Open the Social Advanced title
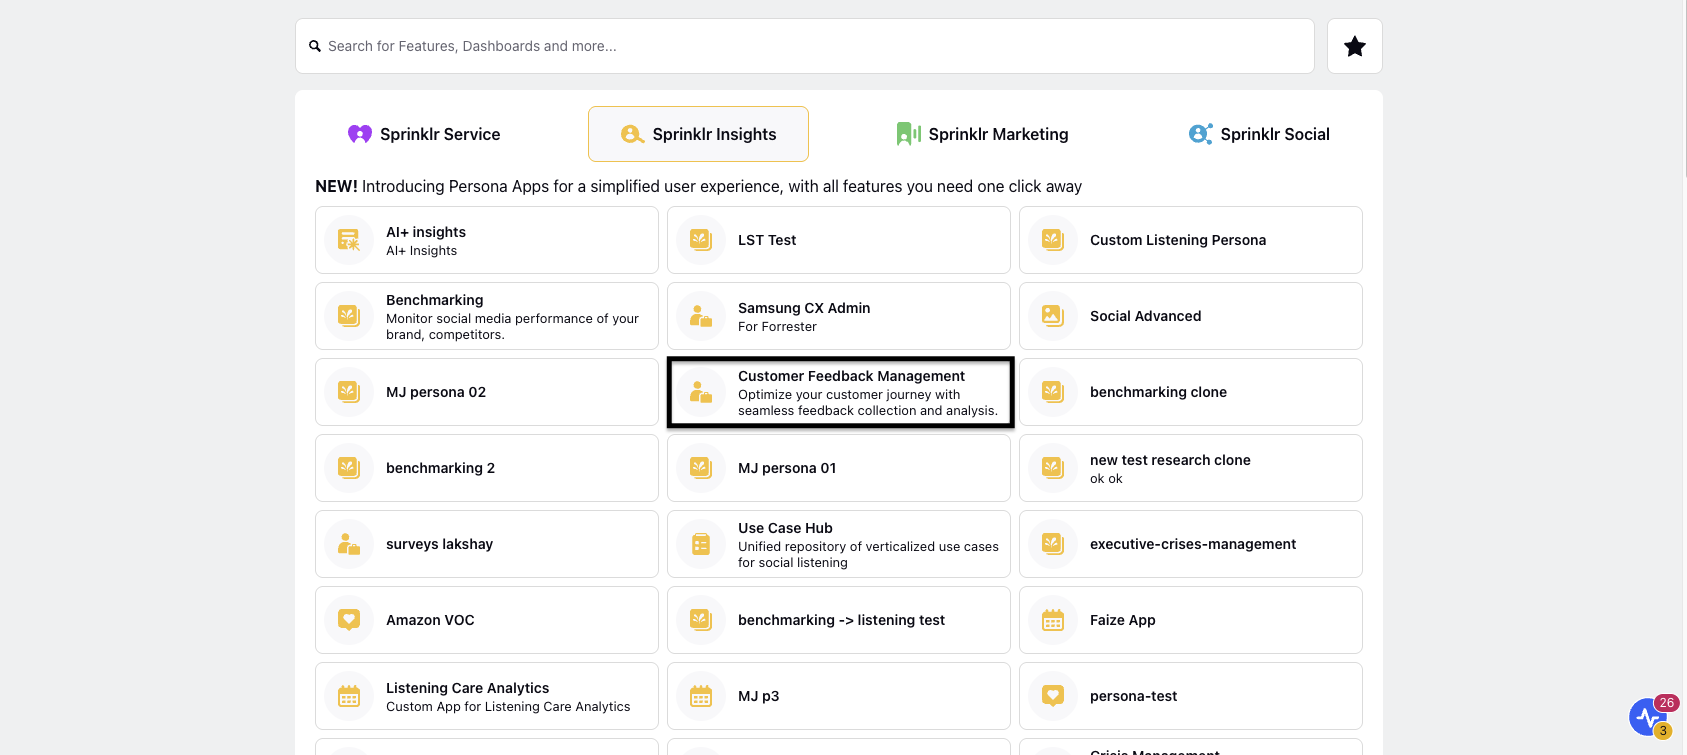This screenshot has width=1687, height=755. pos(1146,316)
